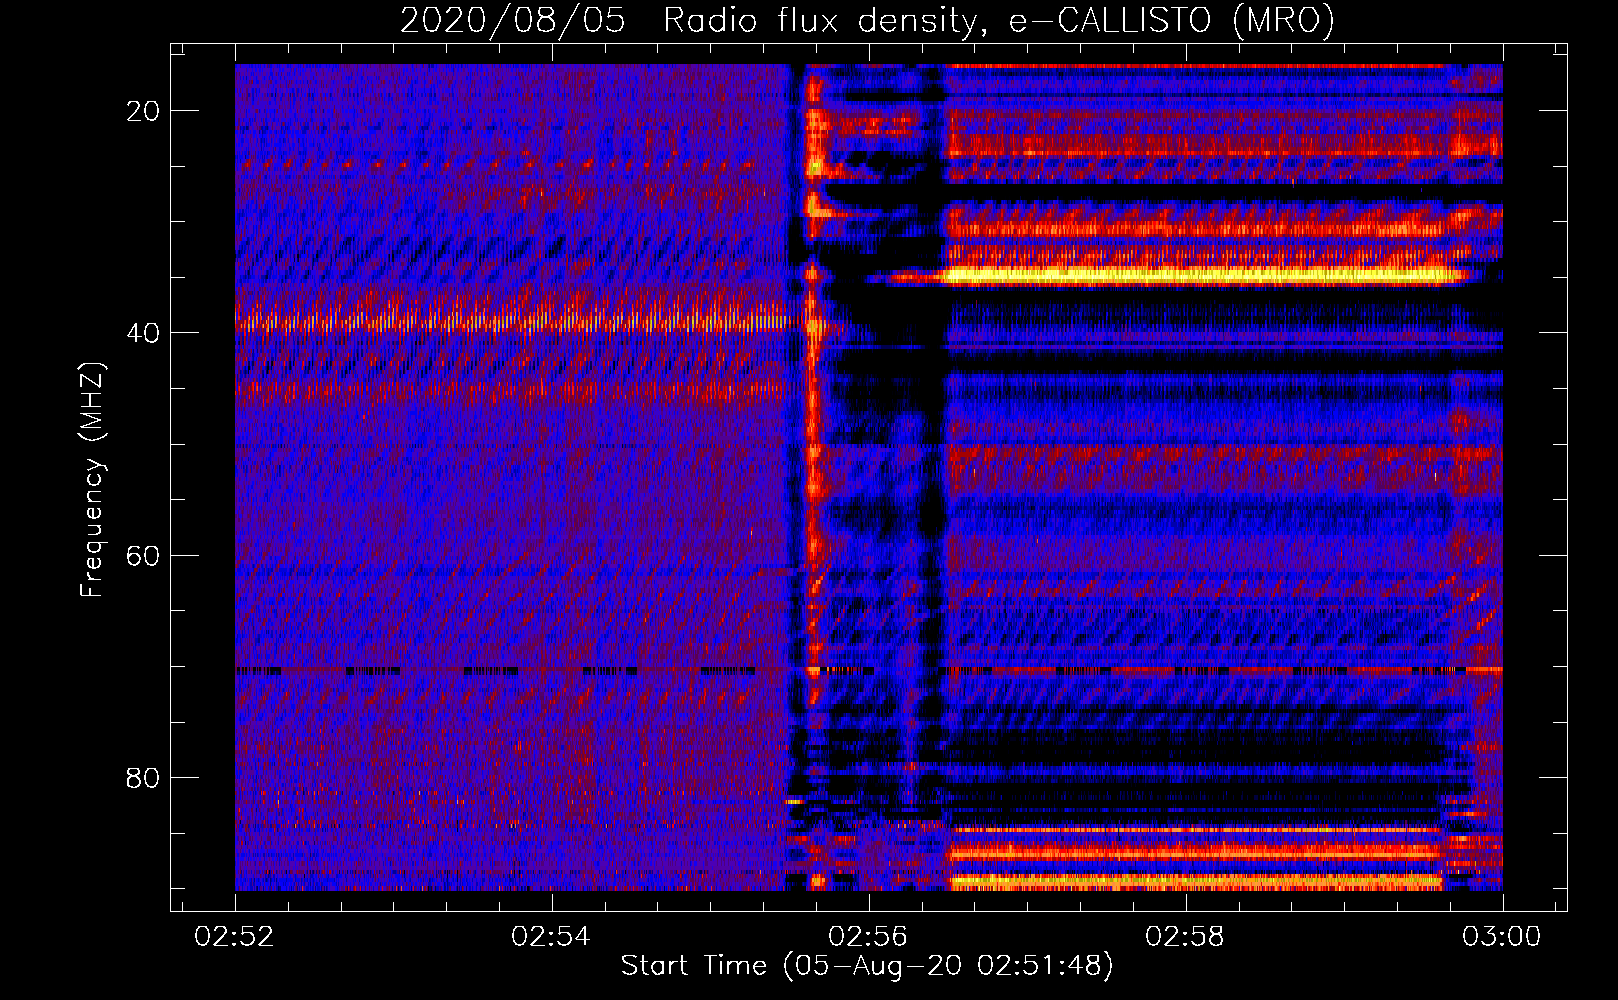Image resolution: width=1618 pixels, height=1000 pixels.
Task: Click the 02:58 time tick label
Action: [x=1185, y=937]
